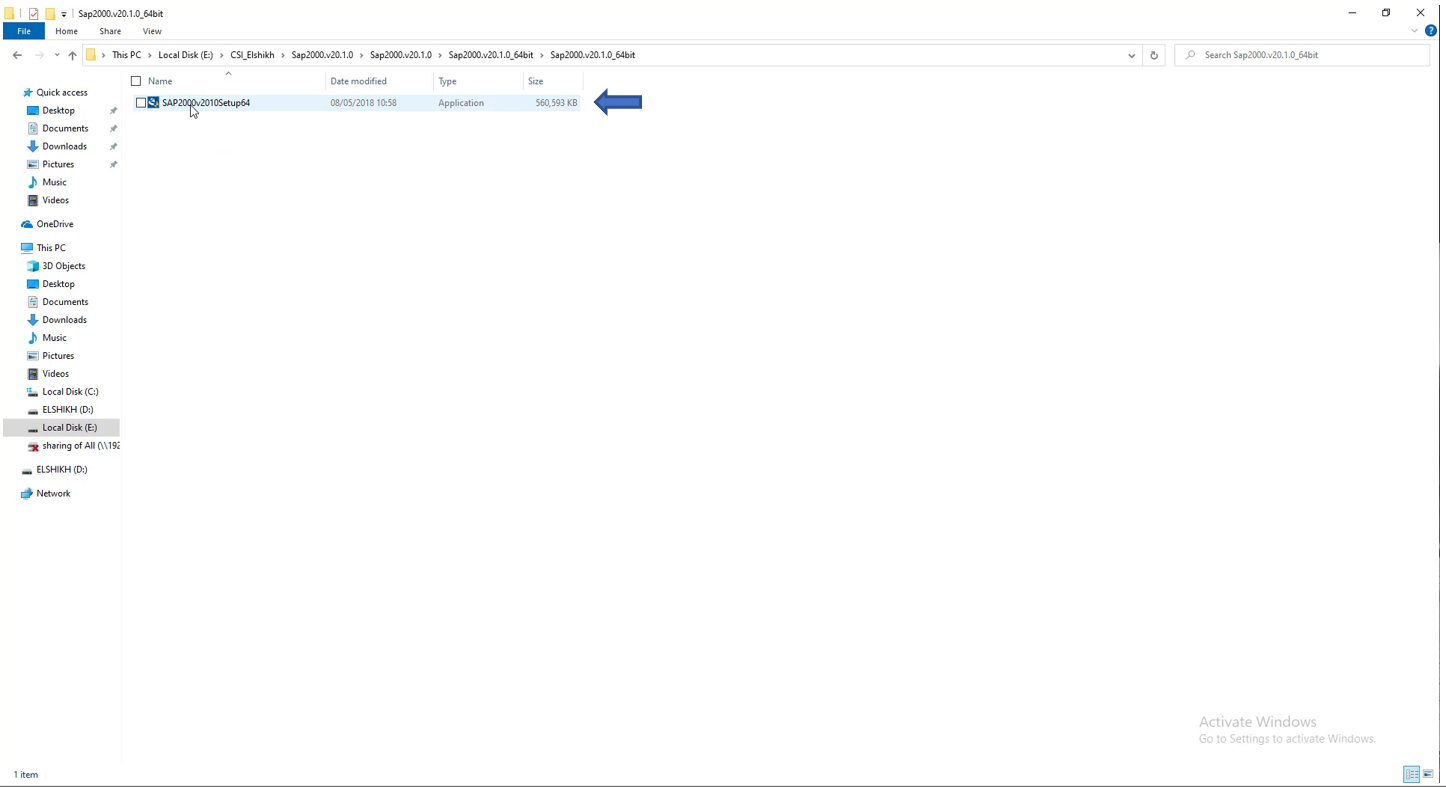Click the pin icon next to Quick access Downloads
Viewport: 1446px width, 787px height.
pyautogui.click(x=113, y=147)
